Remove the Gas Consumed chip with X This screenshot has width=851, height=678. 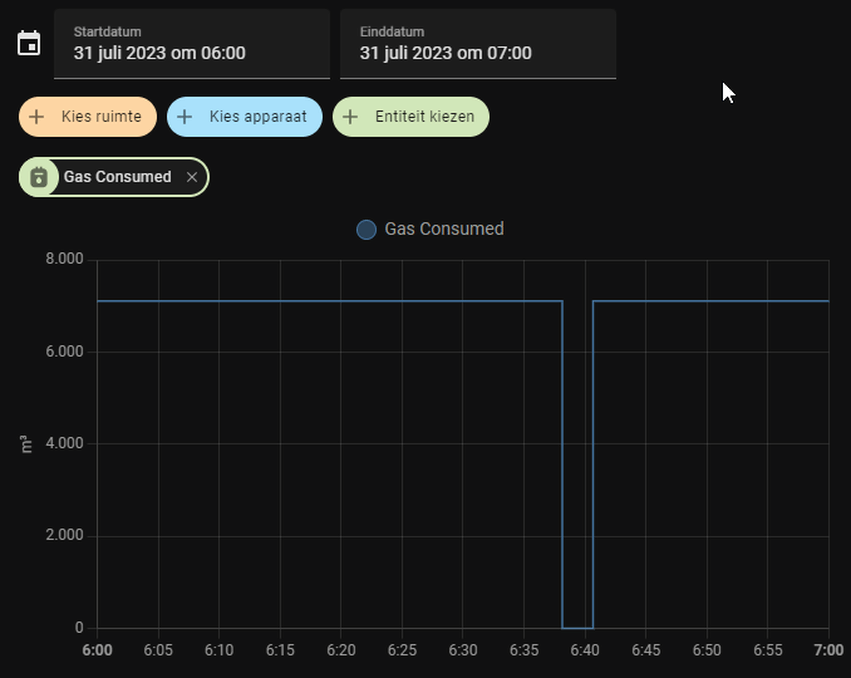click(x=192, y=177)
